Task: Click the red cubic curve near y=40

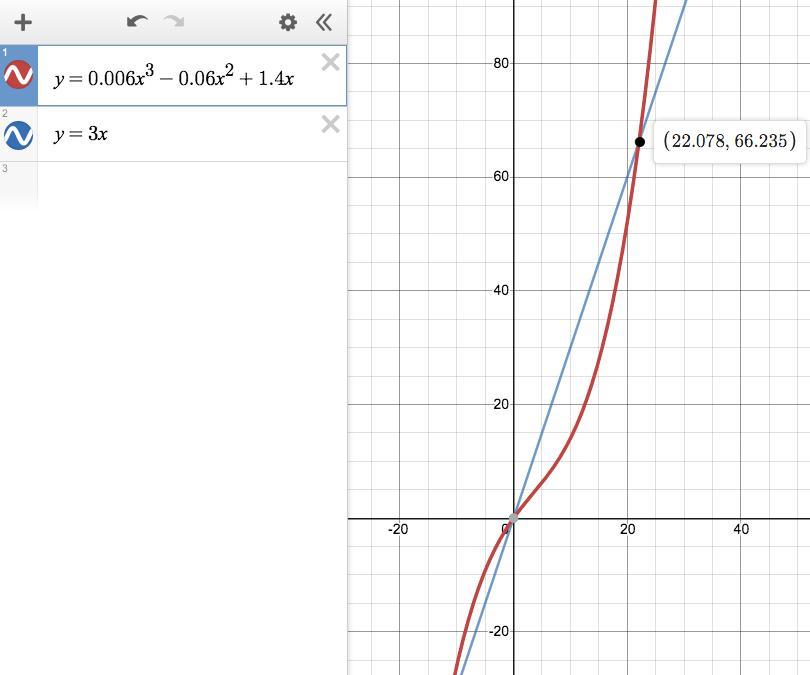Action: (614, 290)
